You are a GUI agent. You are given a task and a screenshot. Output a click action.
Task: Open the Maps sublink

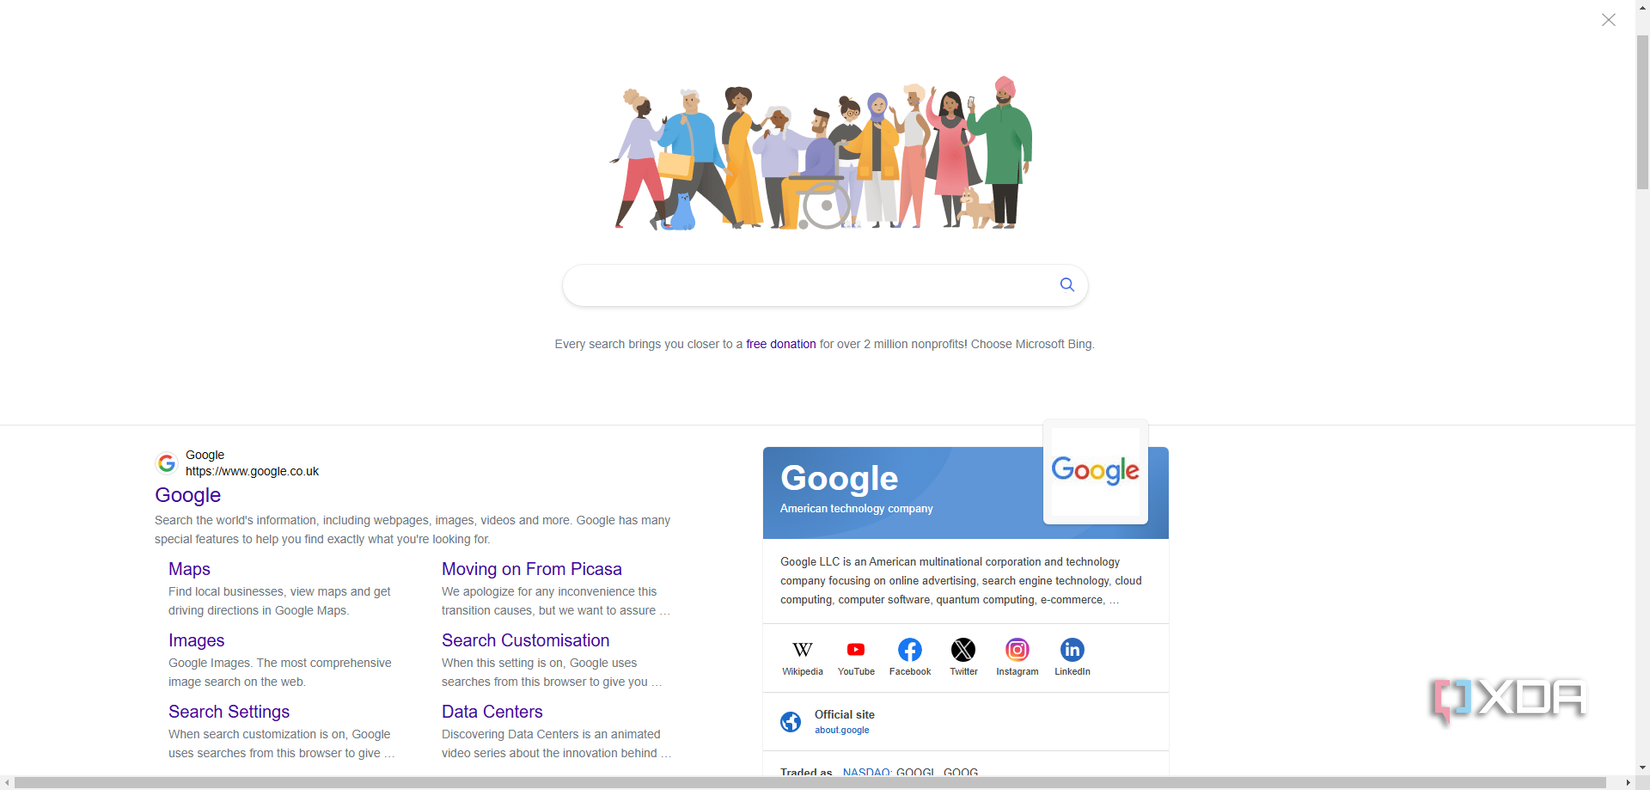pos(189,569)
